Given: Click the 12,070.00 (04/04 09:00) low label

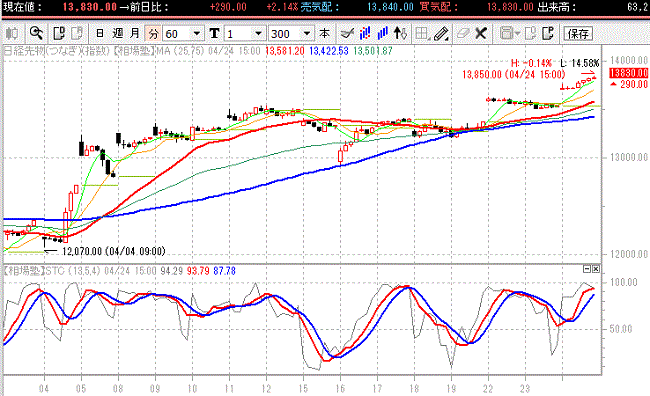Looking at the screenshot, I should [114, 251].
